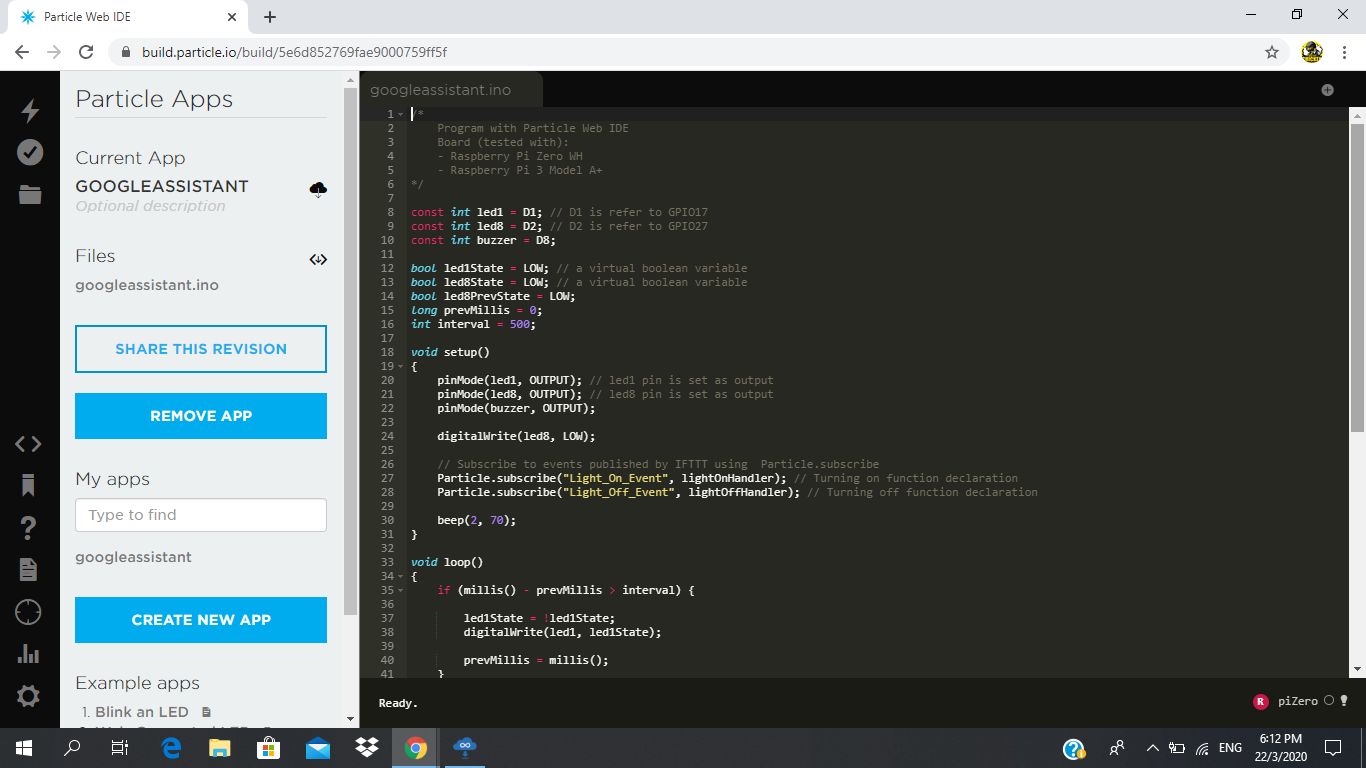
Task: Click the Windows search magnifier icon
Action: coord(72,747)
